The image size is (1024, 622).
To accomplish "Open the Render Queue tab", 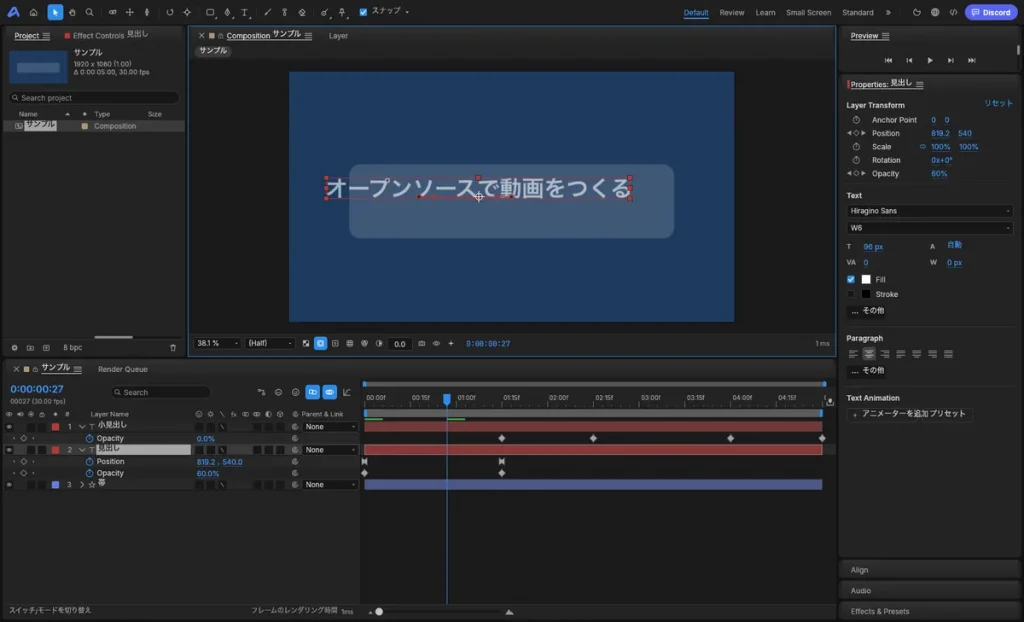I will tap(122, 369).
